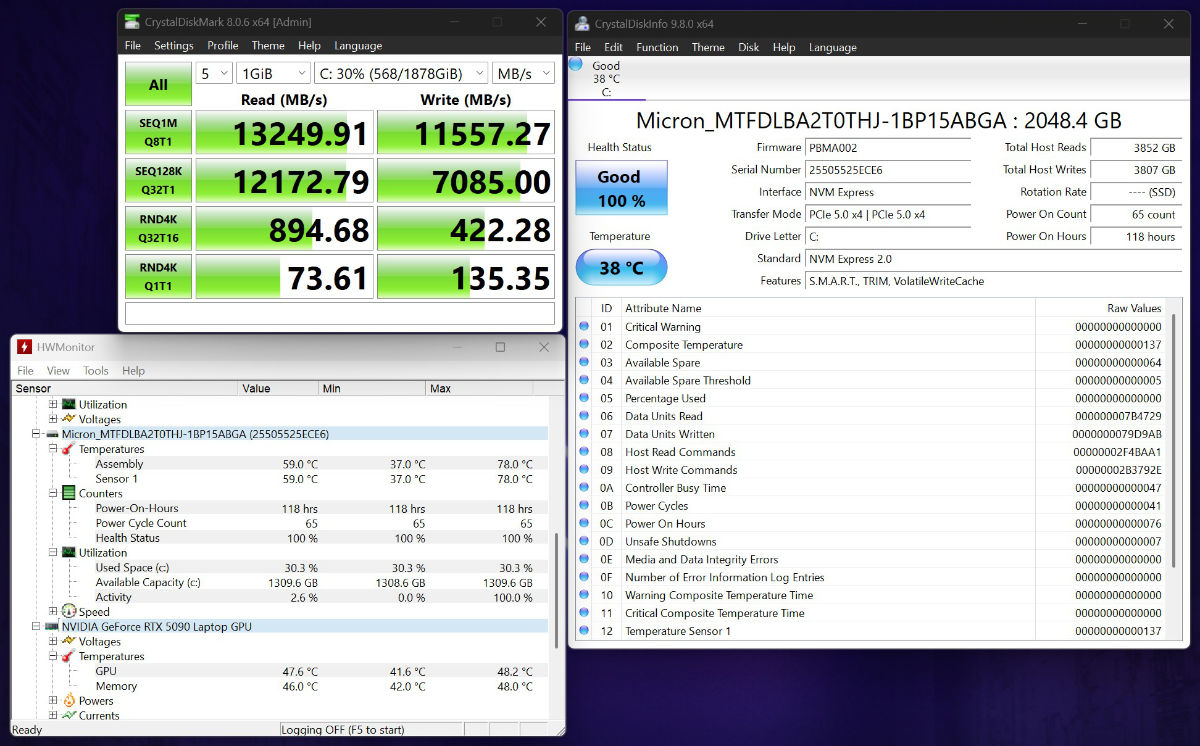
Task: Click the status orb of Power Cycles row
Action: point(584,506)
